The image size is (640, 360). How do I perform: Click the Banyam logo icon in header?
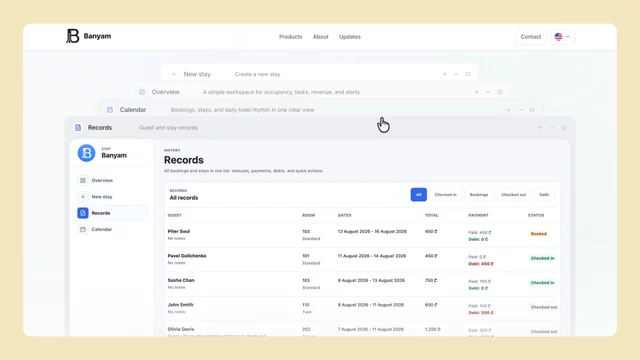coord(72,36)
